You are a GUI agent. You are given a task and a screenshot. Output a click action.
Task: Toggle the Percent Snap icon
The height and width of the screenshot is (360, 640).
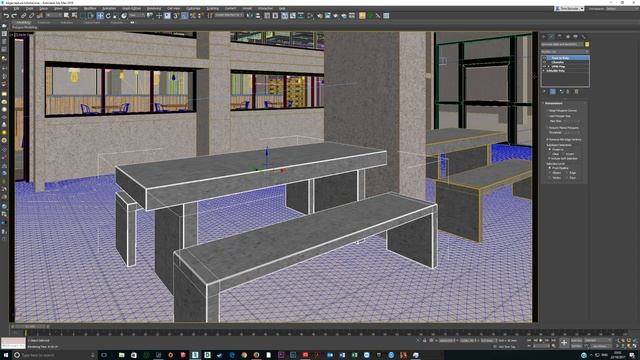(x=193, y=16)
